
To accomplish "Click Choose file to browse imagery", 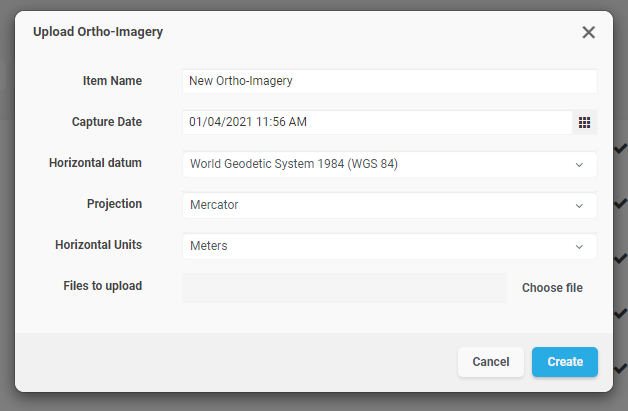I will tap(552, 288).
